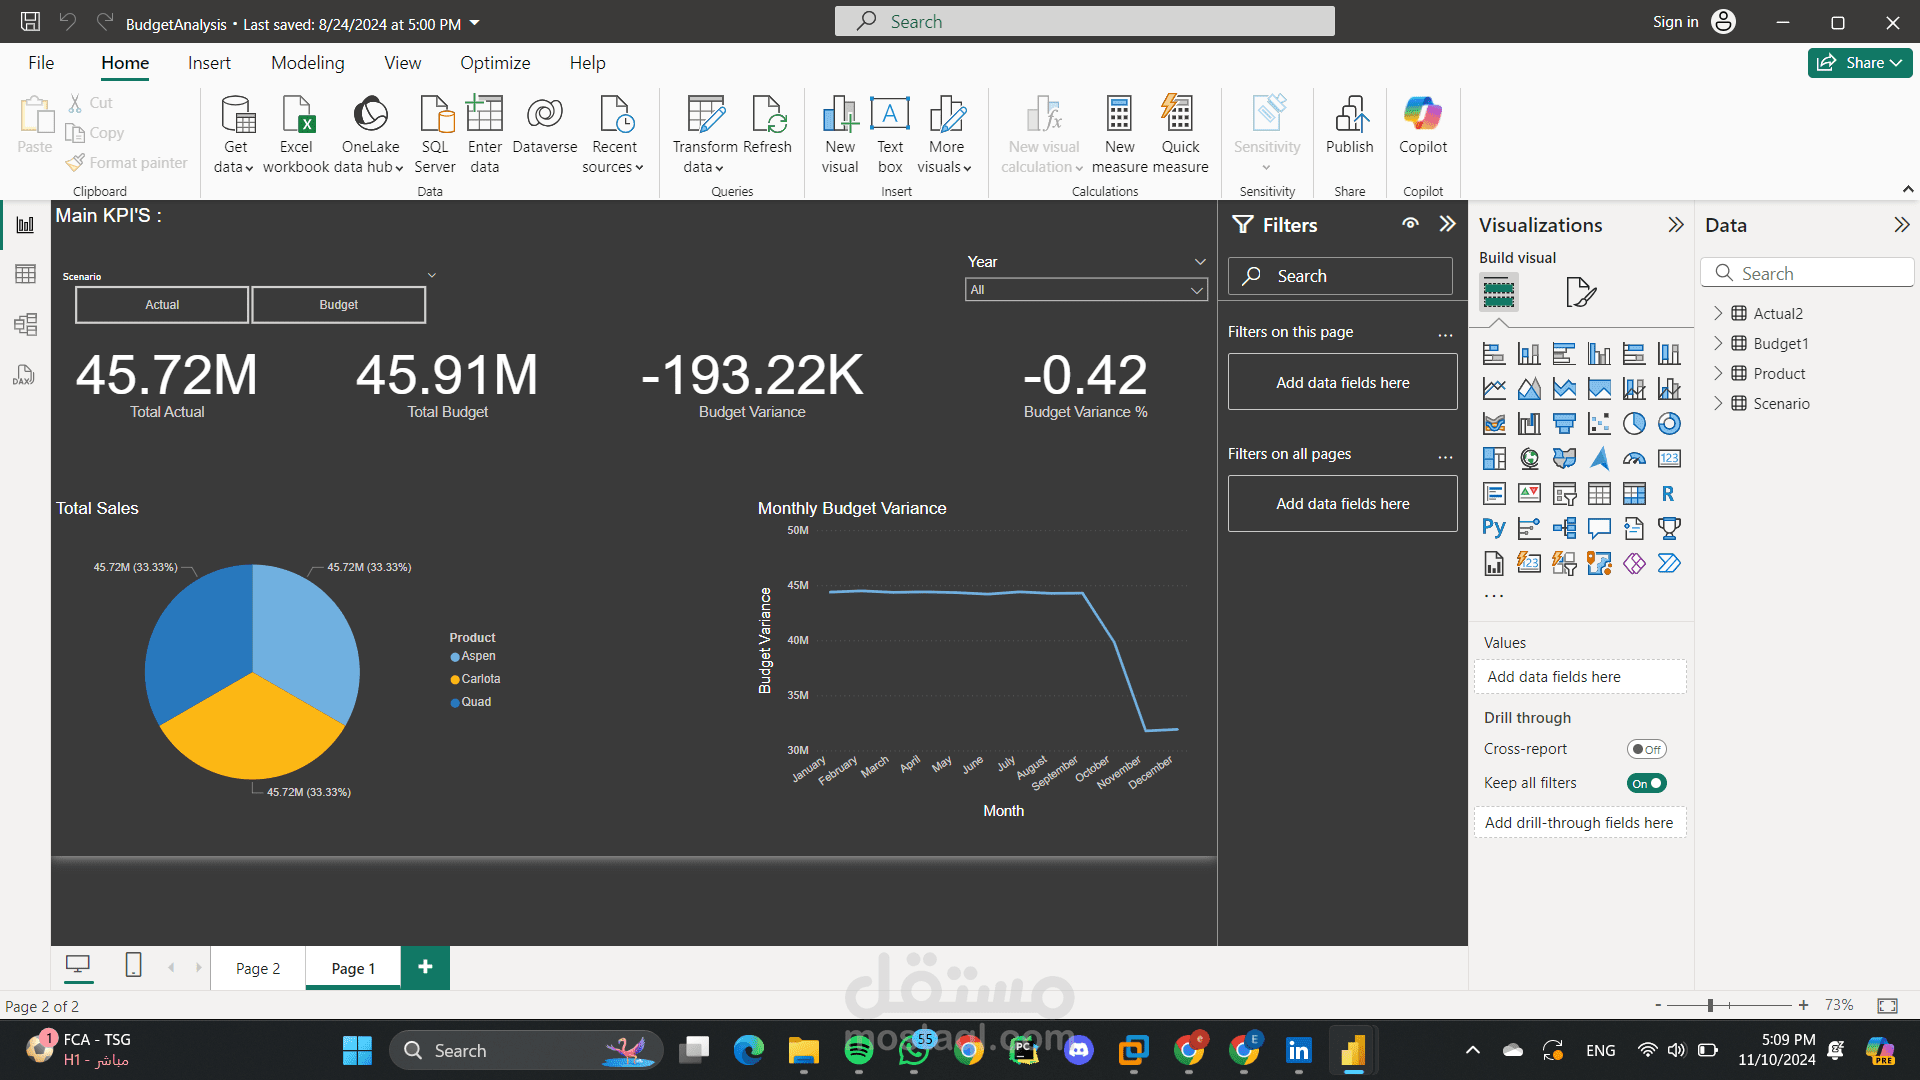The height and width of the screenshot is (1080, 1920).
Task: Open the Modeling ribbon tab
Action: pos(307,63)
